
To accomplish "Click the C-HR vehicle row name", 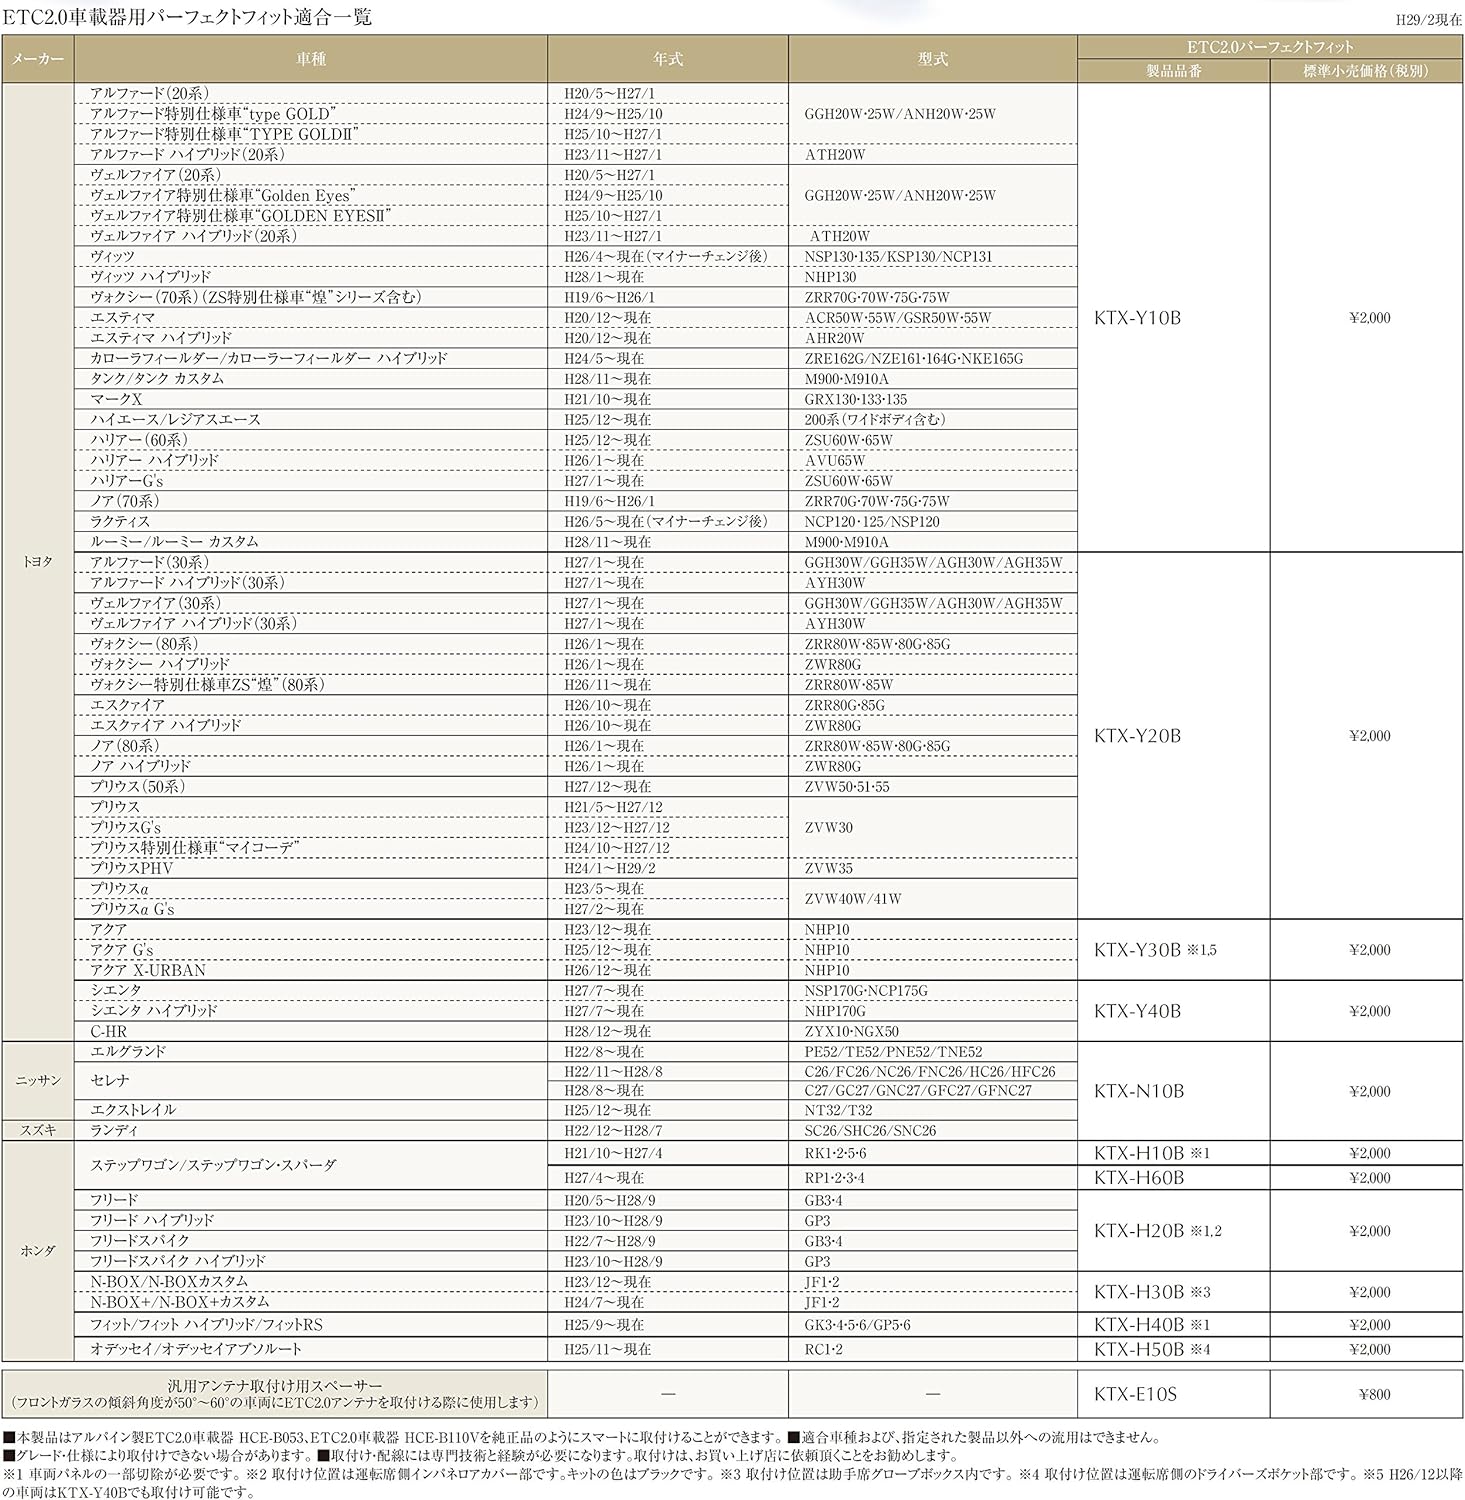I will click(x=109, y=1031).
